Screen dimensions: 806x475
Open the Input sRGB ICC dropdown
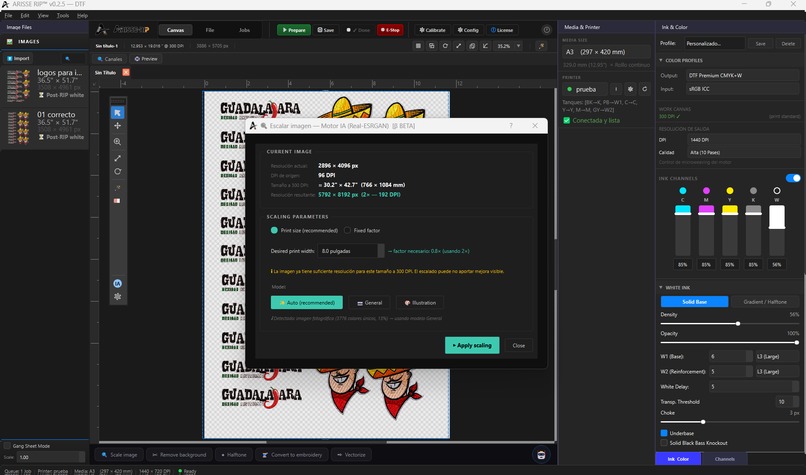[743, 89]
